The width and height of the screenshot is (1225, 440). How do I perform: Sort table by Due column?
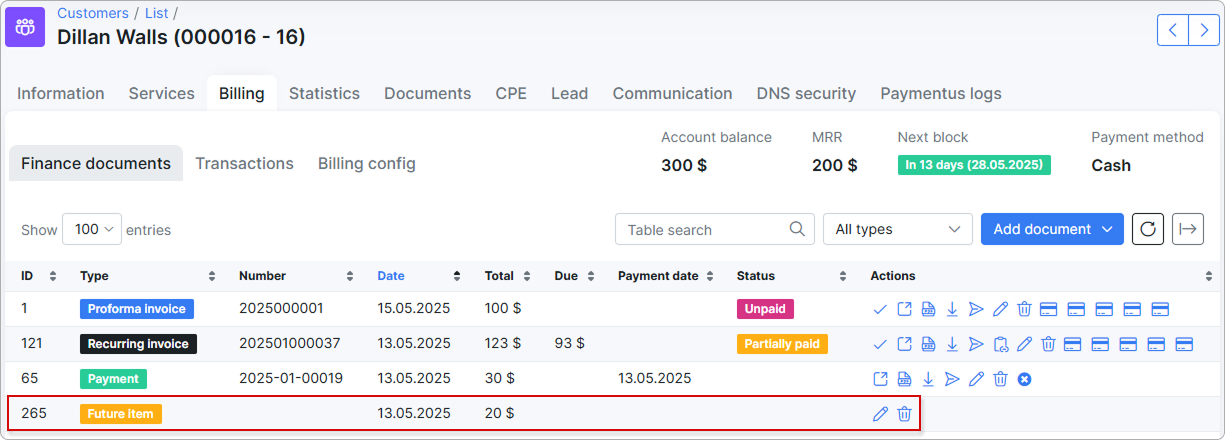click(x=576, y=276)
